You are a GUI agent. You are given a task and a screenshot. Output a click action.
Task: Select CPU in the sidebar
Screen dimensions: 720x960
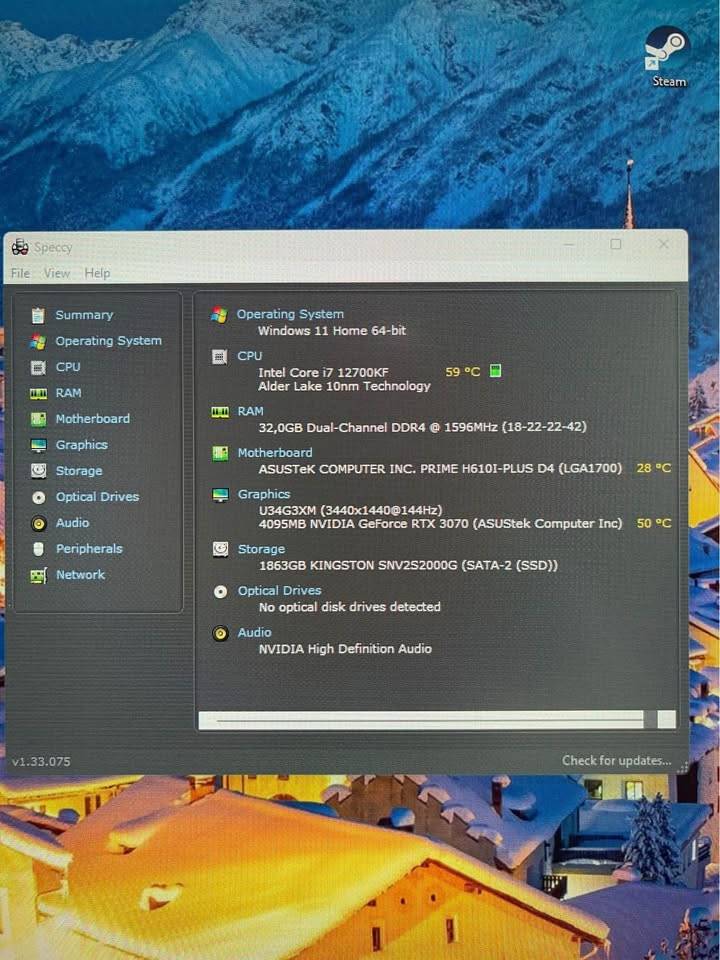[68, 367]
